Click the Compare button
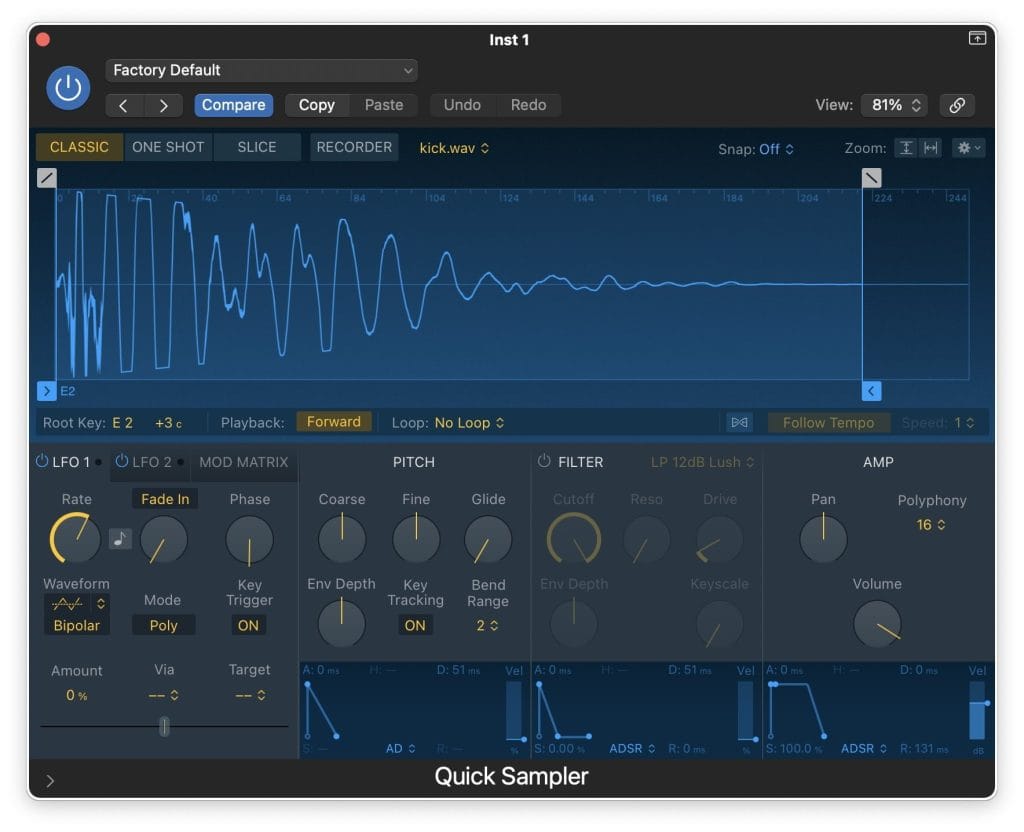 (233, 105)
